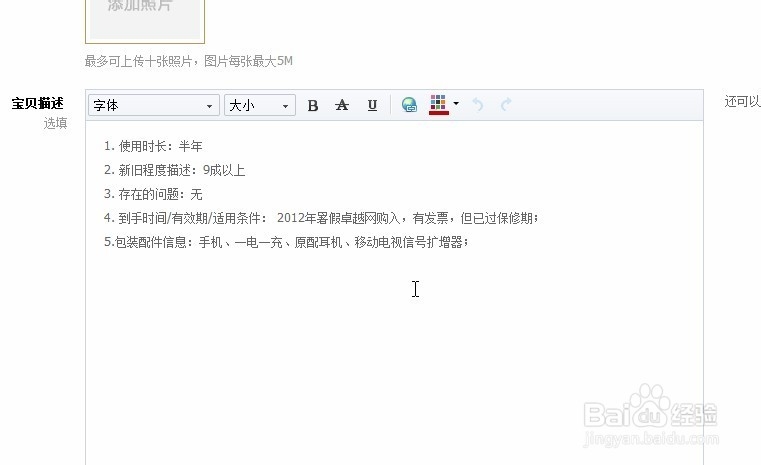This screenshot has width=761, height=465.
Task: Undo the last edit
Action: (x=478, y=104)
